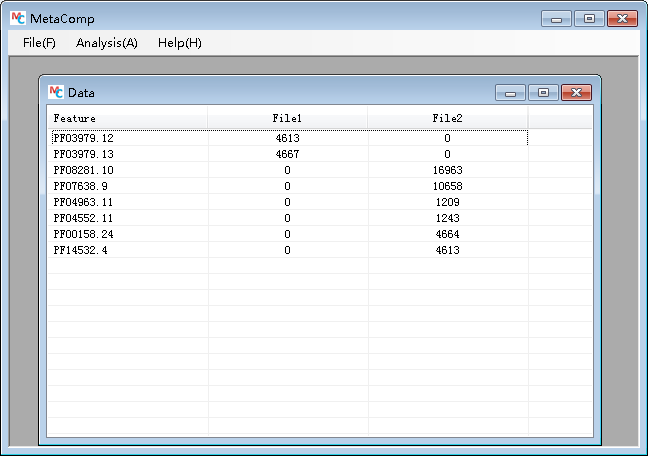
Task: Click the MetaComp app icon in title bar
Action: pyautogui.click(x=17, y=19)
